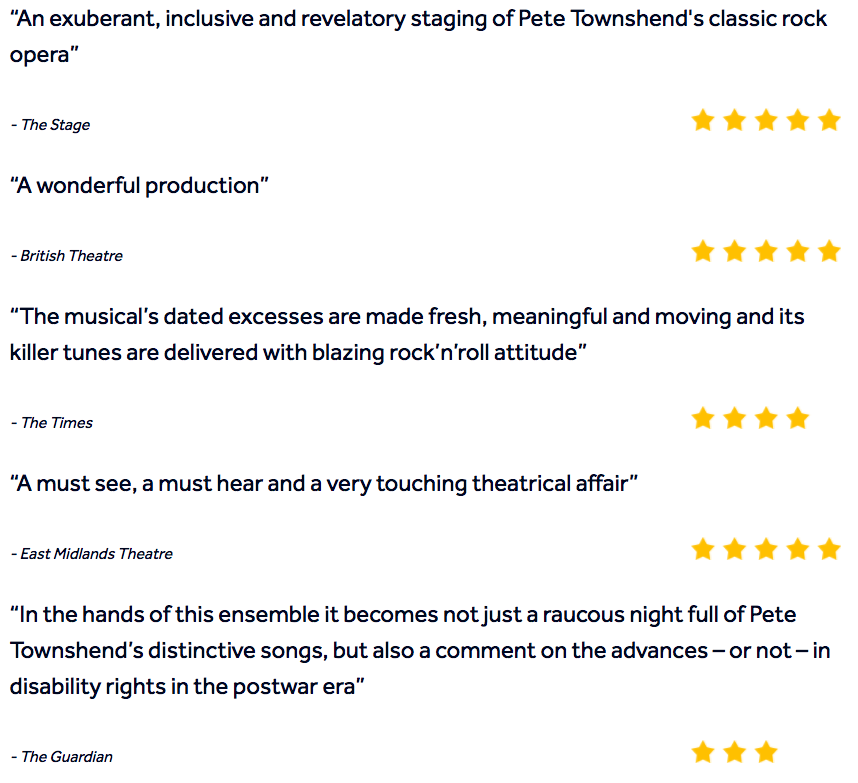
Task: Click the East Midlands Theatre source attribution
Action: (x=92, y=554)
